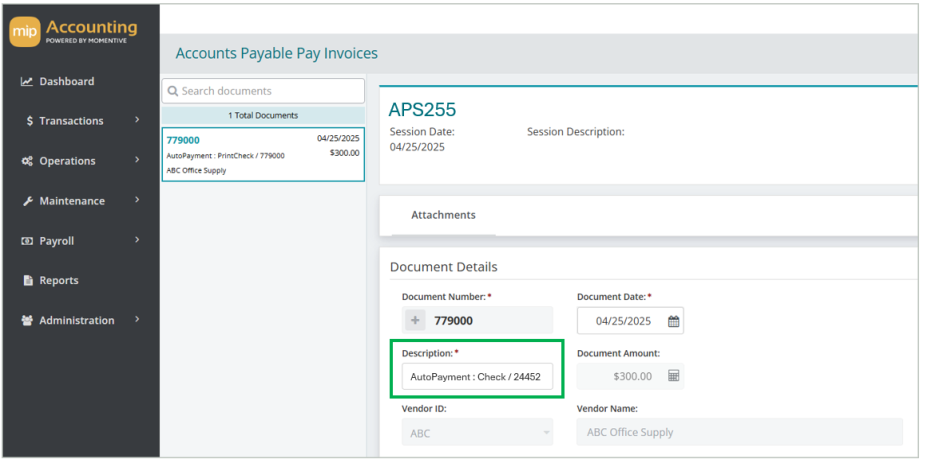Open Dashboard via its chart icon
Screen dimensions: 939x463
[x=26, y=81]
